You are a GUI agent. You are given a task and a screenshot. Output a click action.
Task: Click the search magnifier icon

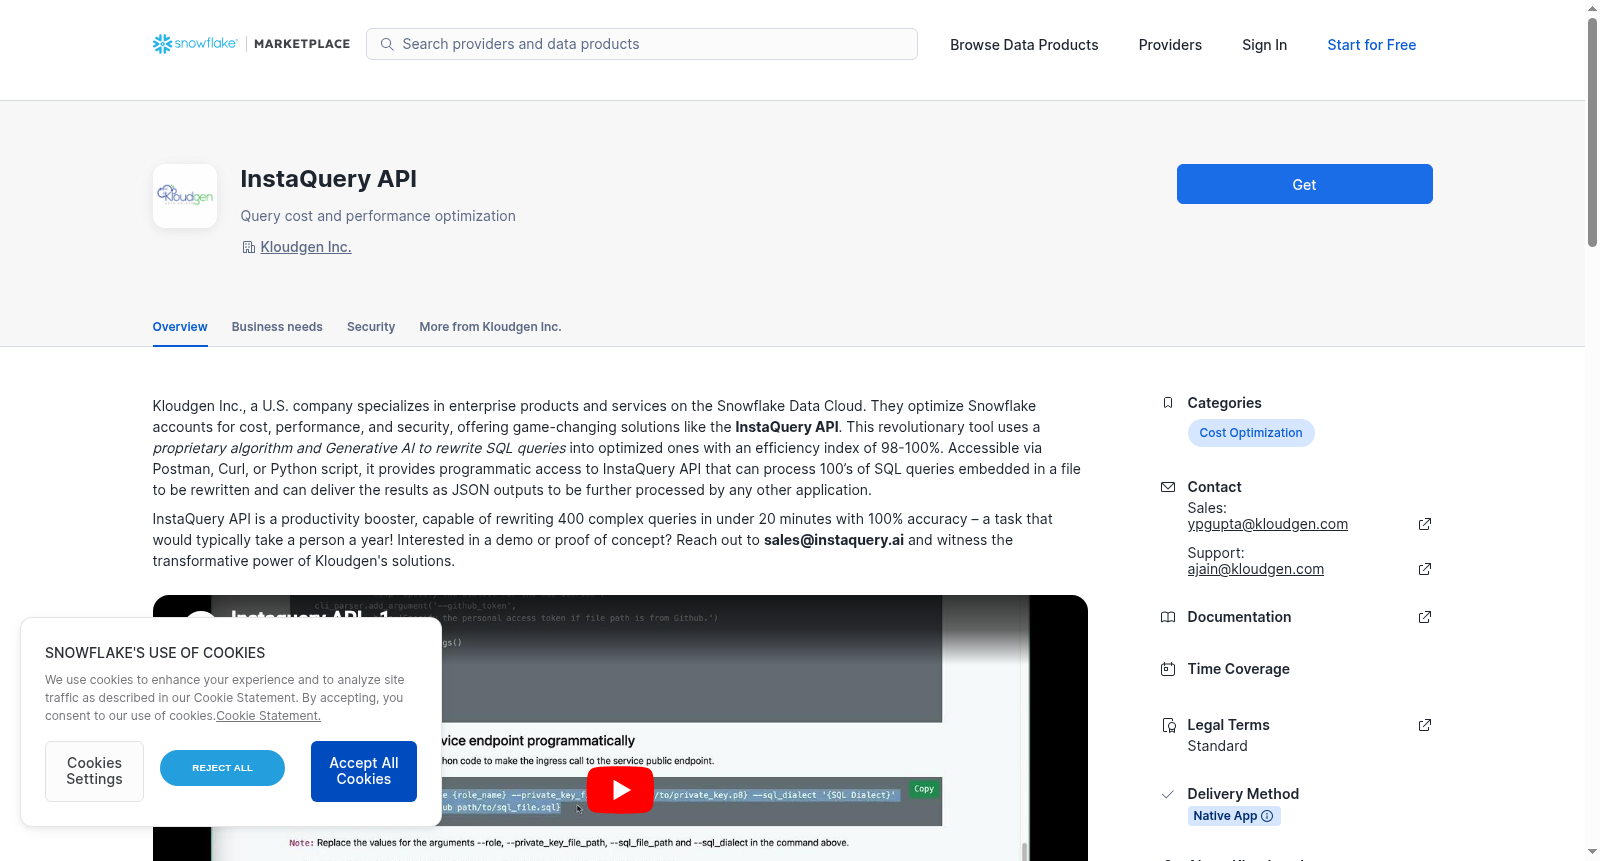(x=387, y=44)
